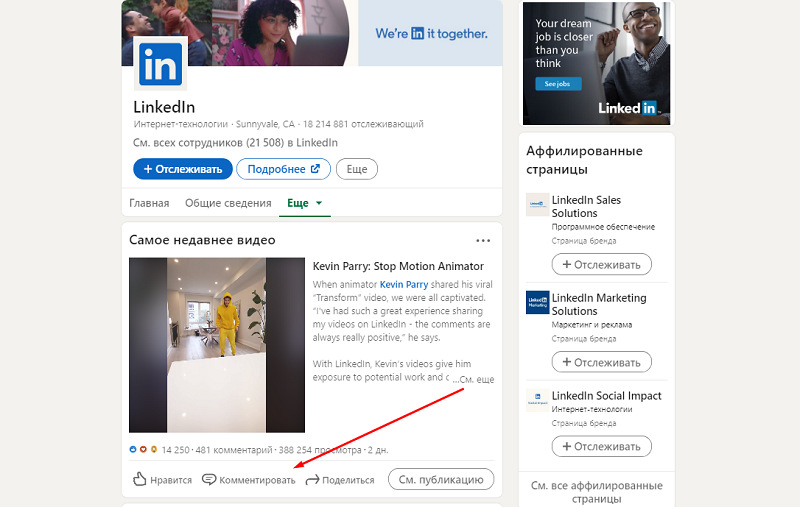Viewport: 800px width, 507px height.
Task: Click the LinkedIn Social Impact logo
Action: coord(537,400)
